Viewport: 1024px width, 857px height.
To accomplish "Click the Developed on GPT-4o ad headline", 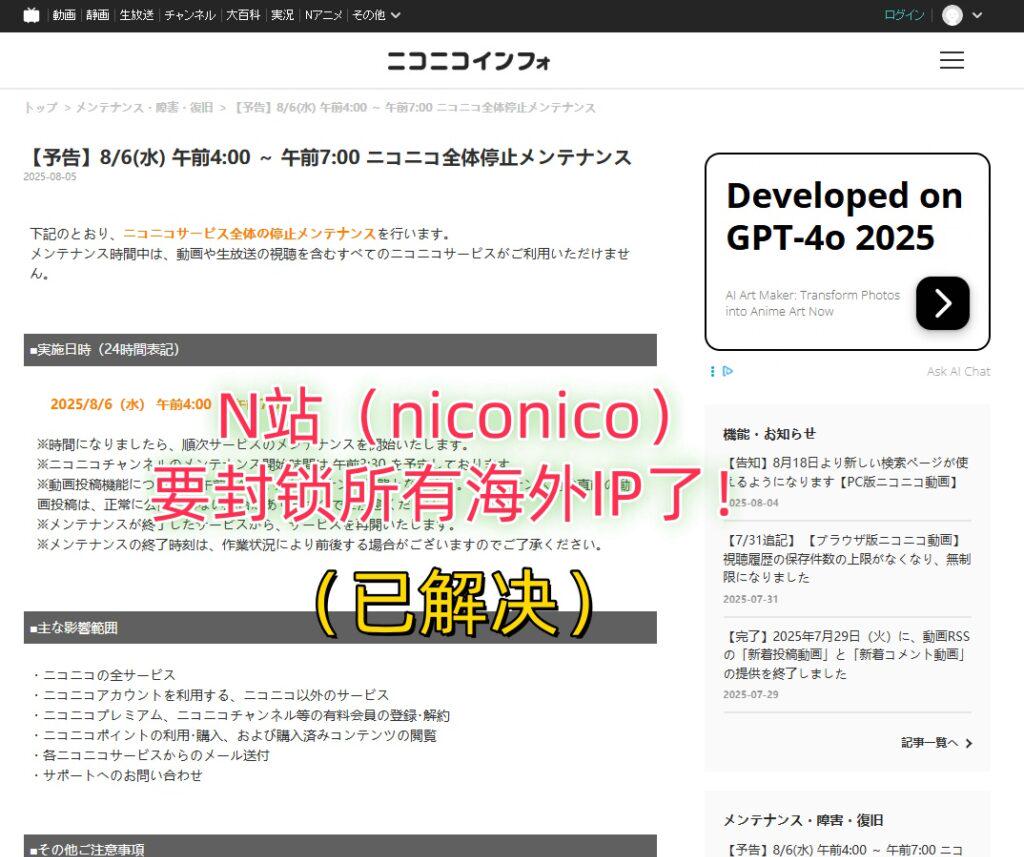I will (x=844, y=216).
